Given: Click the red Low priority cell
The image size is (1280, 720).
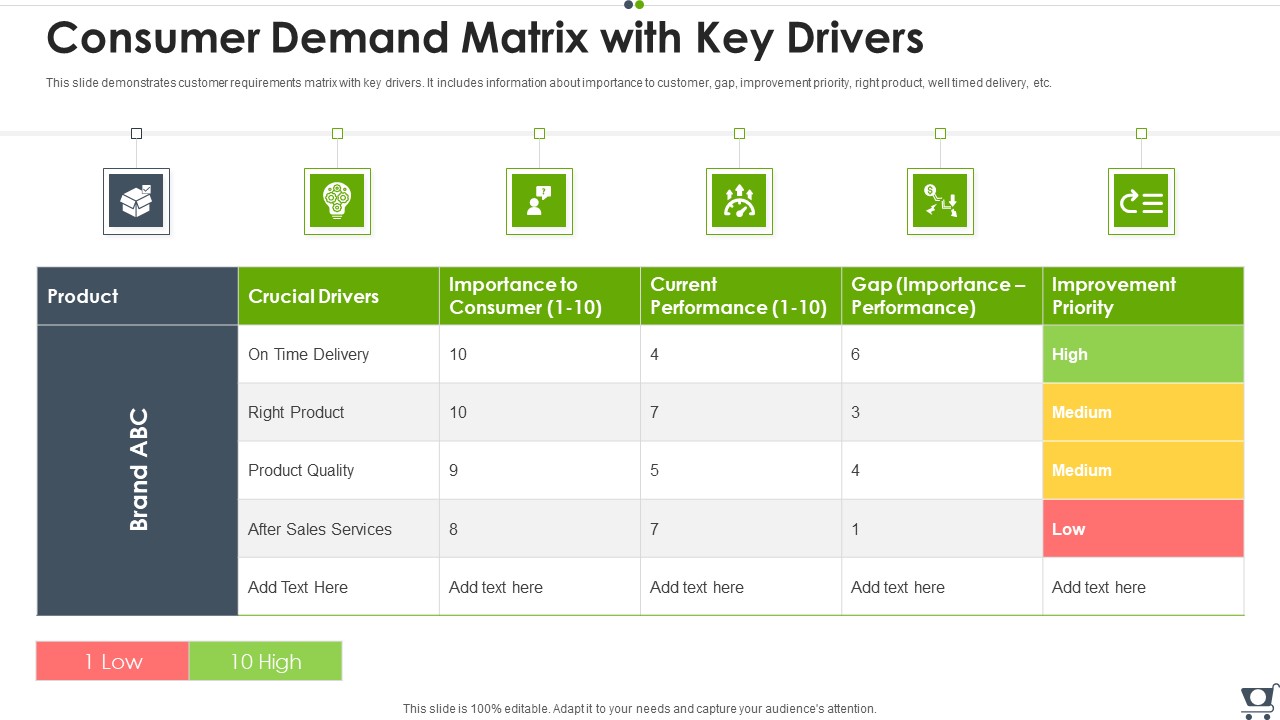Looking at the screenshot, I should [x=1143, y=529].
